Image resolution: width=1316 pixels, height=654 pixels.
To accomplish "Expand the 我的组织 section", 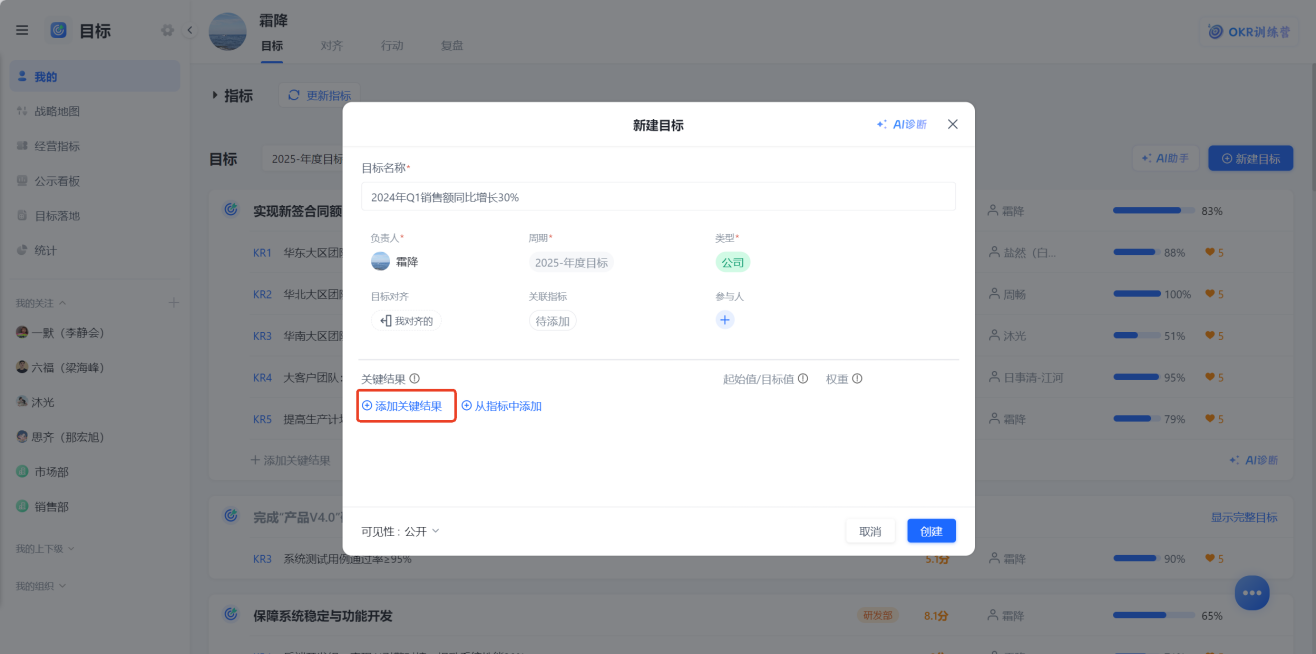I will (x=63, y=585).
